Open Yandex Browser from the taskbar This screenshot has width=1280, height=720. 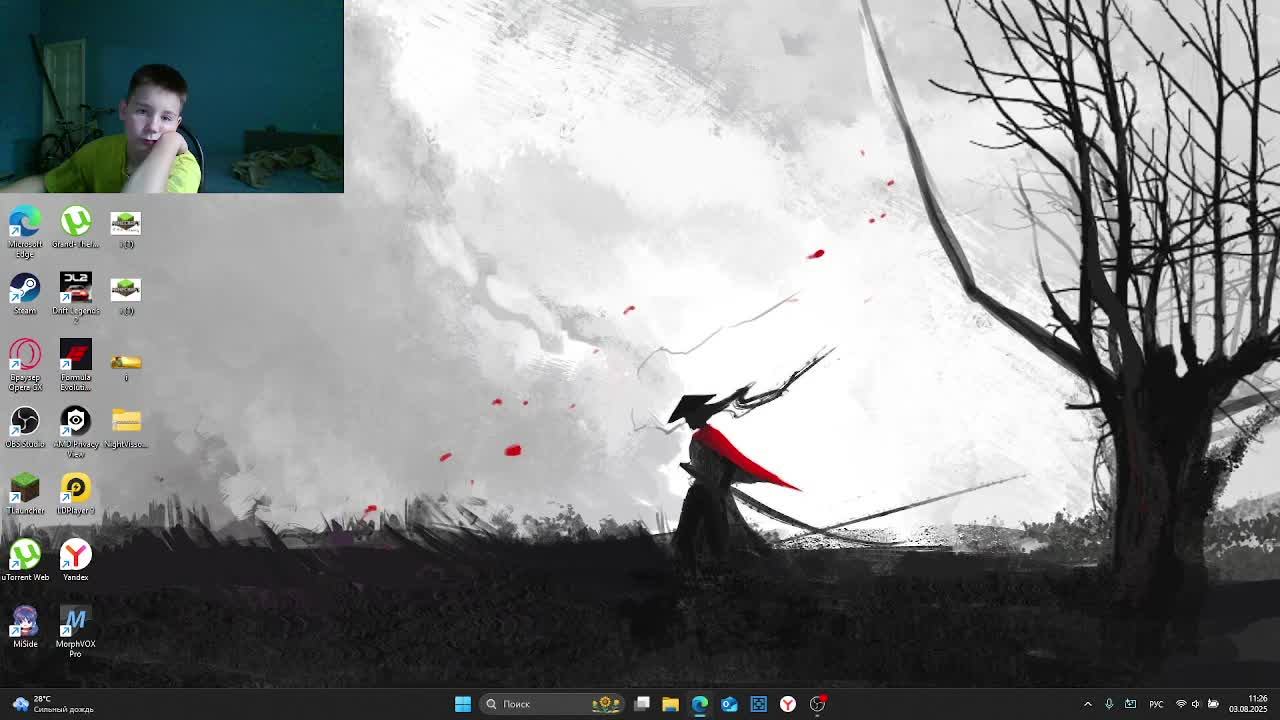tap(788, 704)
